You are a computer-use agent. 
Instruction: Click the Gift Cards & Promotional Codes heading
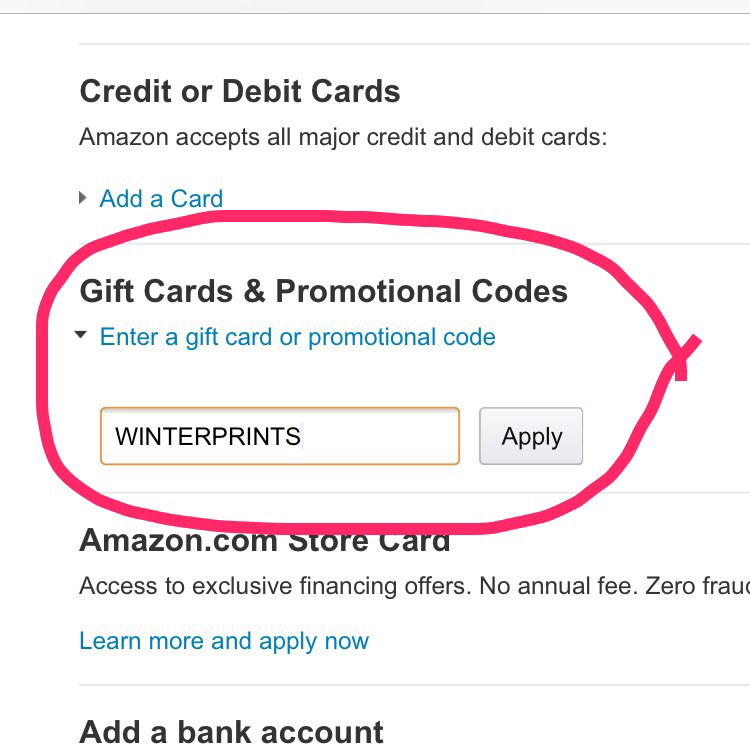pos(323,291)
